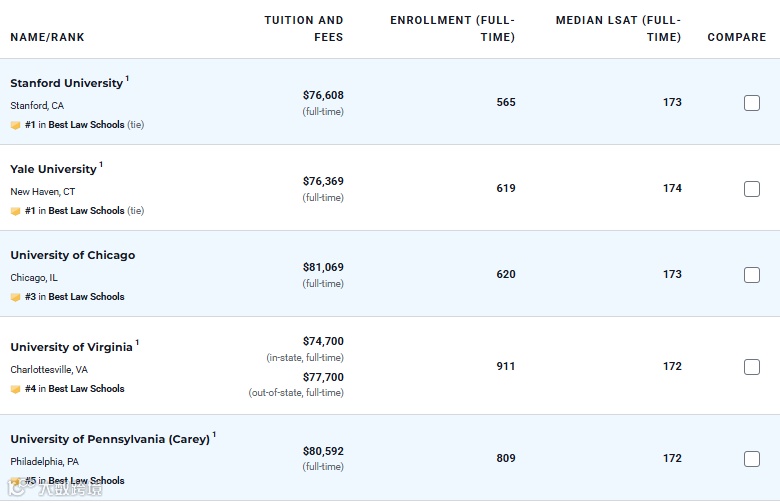The height and width of the screenshot is (503, 780).
Task: Click Best Law Schools link under Stanford
Action: [x=86, y=125]
